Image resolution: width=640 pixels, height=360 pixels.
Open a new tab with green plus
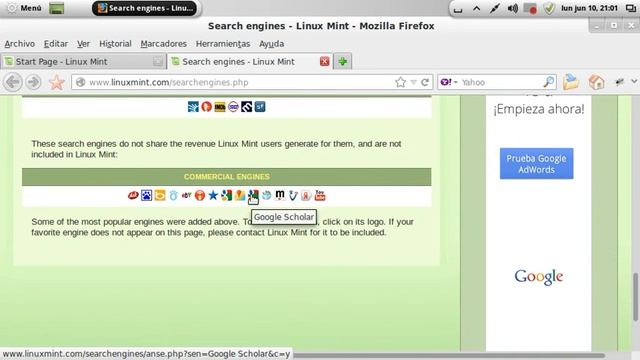pos(342,62)
